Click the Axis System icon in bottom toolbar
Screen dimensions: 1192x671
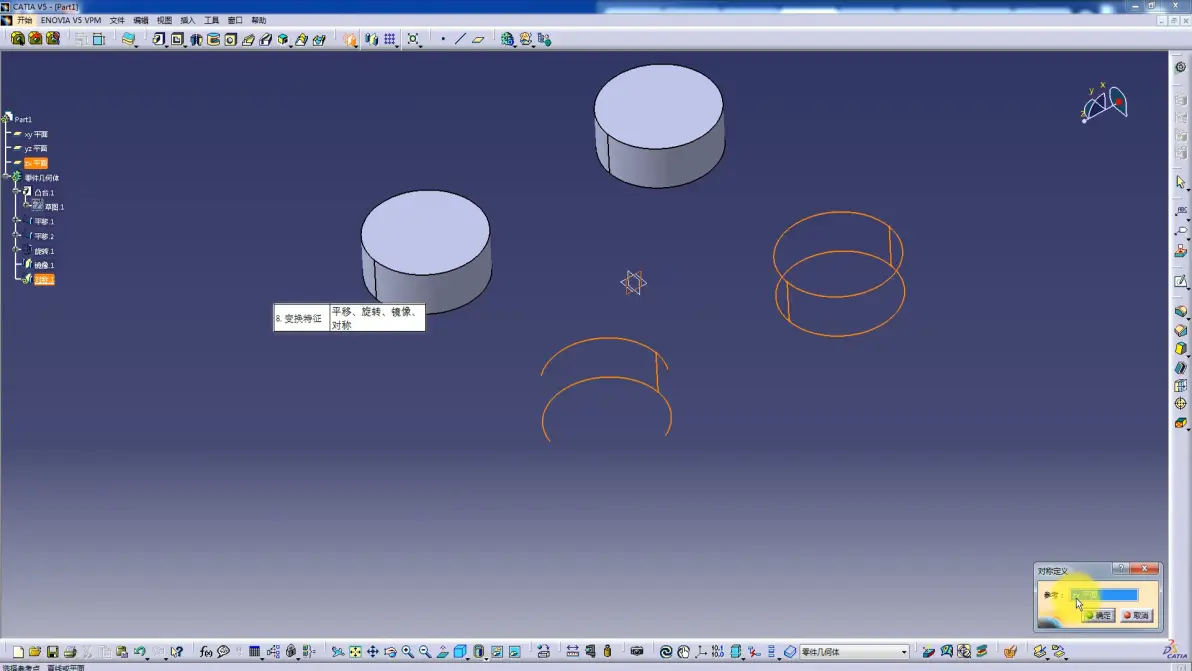click(x=701, y=652)
